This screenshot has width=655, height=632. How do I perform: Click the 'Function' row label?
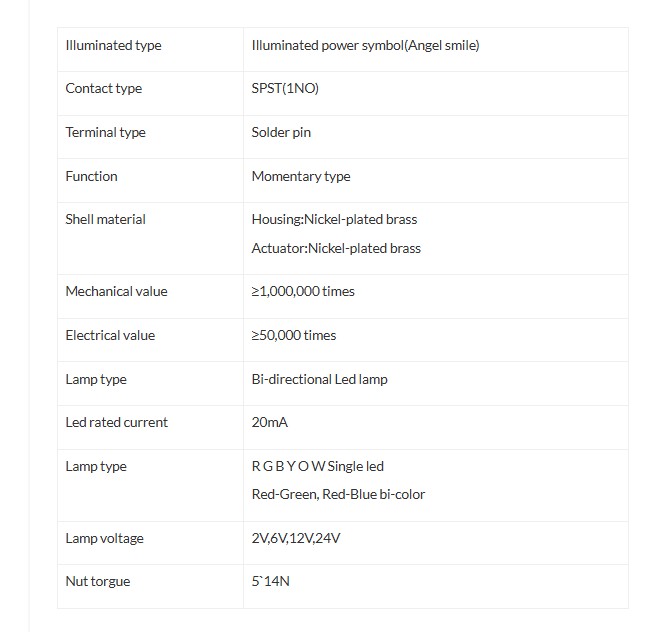tap(91, 176)
